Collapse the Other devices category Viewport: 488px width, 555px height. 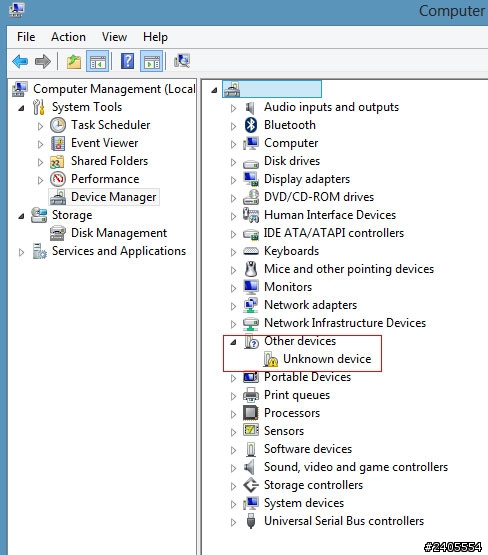pyautogui.click(x=233, y=342)
